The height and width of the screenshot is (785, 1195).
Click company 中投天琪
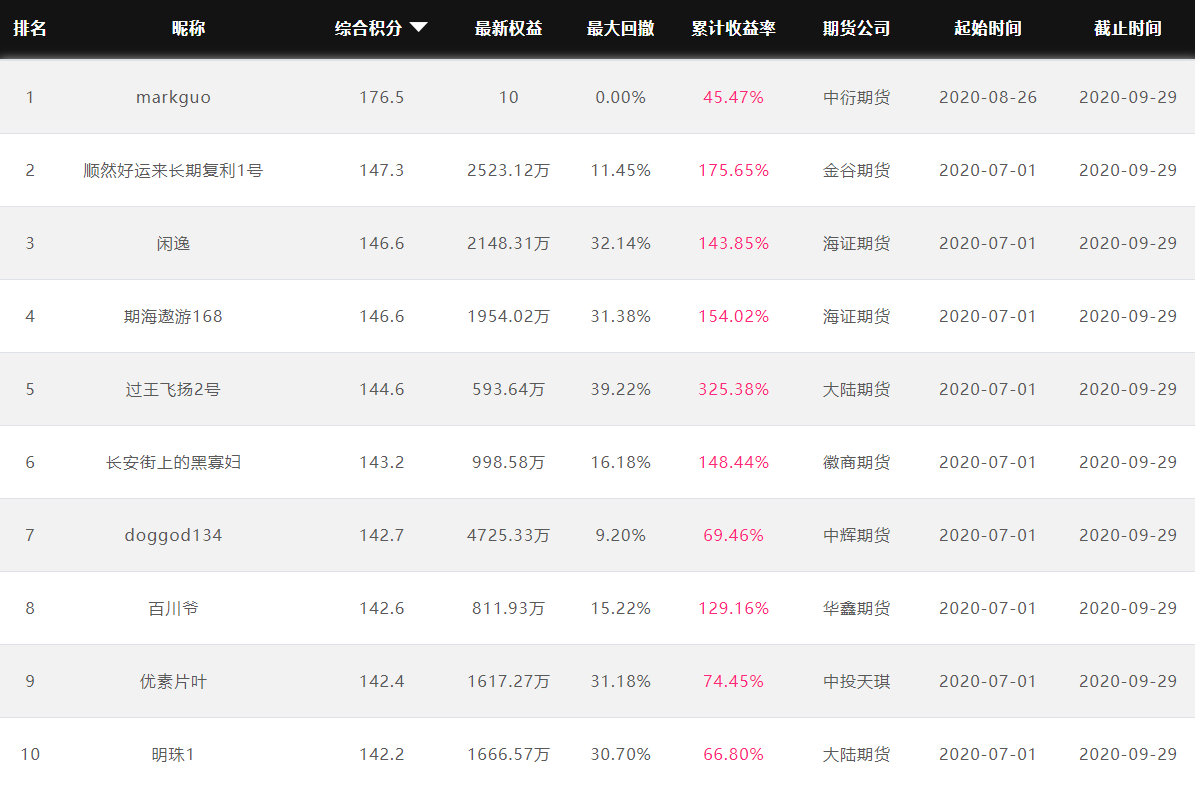(857, 681)
